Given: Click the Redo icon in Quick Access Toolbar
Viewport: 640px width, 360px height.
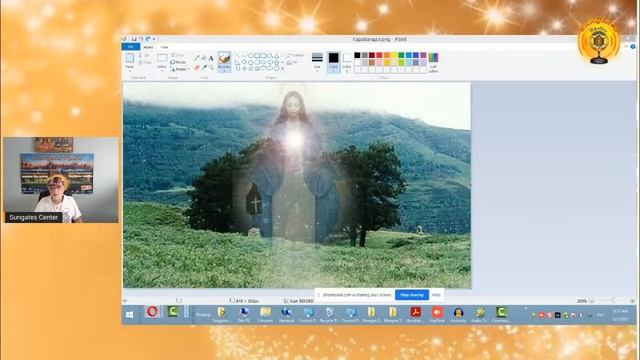Looking at the screenshot, I should click(x=148, y=39).
